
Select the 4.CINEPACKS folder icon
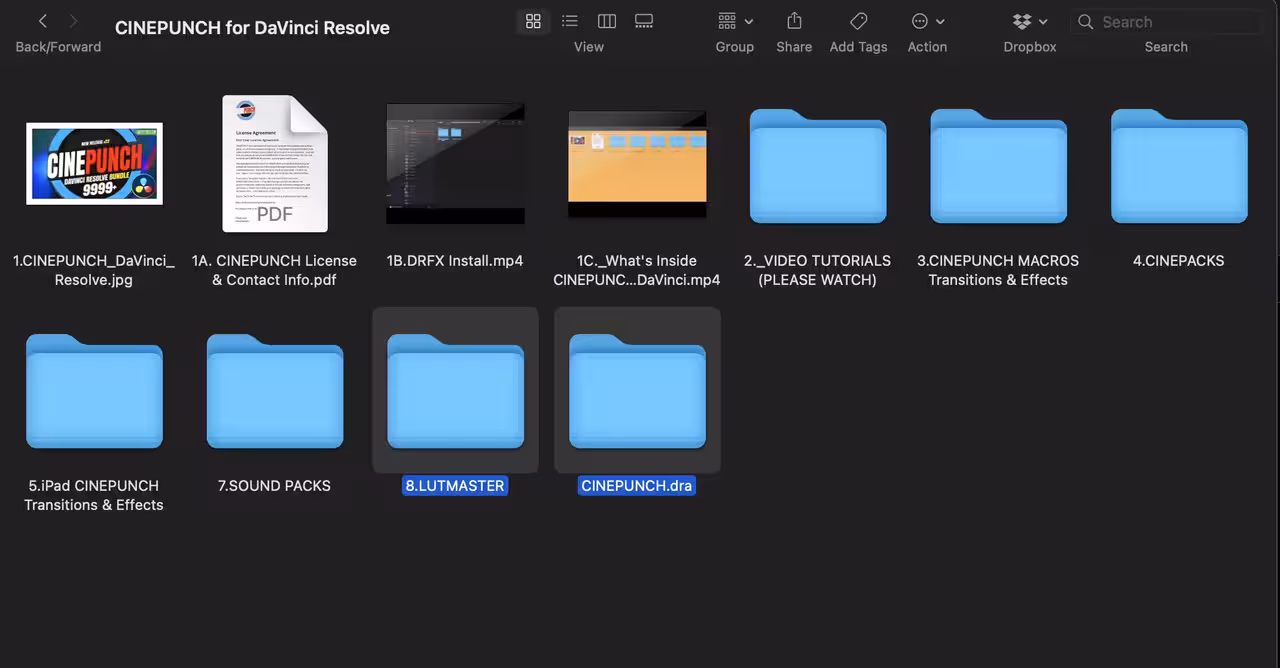point(1179,166)
